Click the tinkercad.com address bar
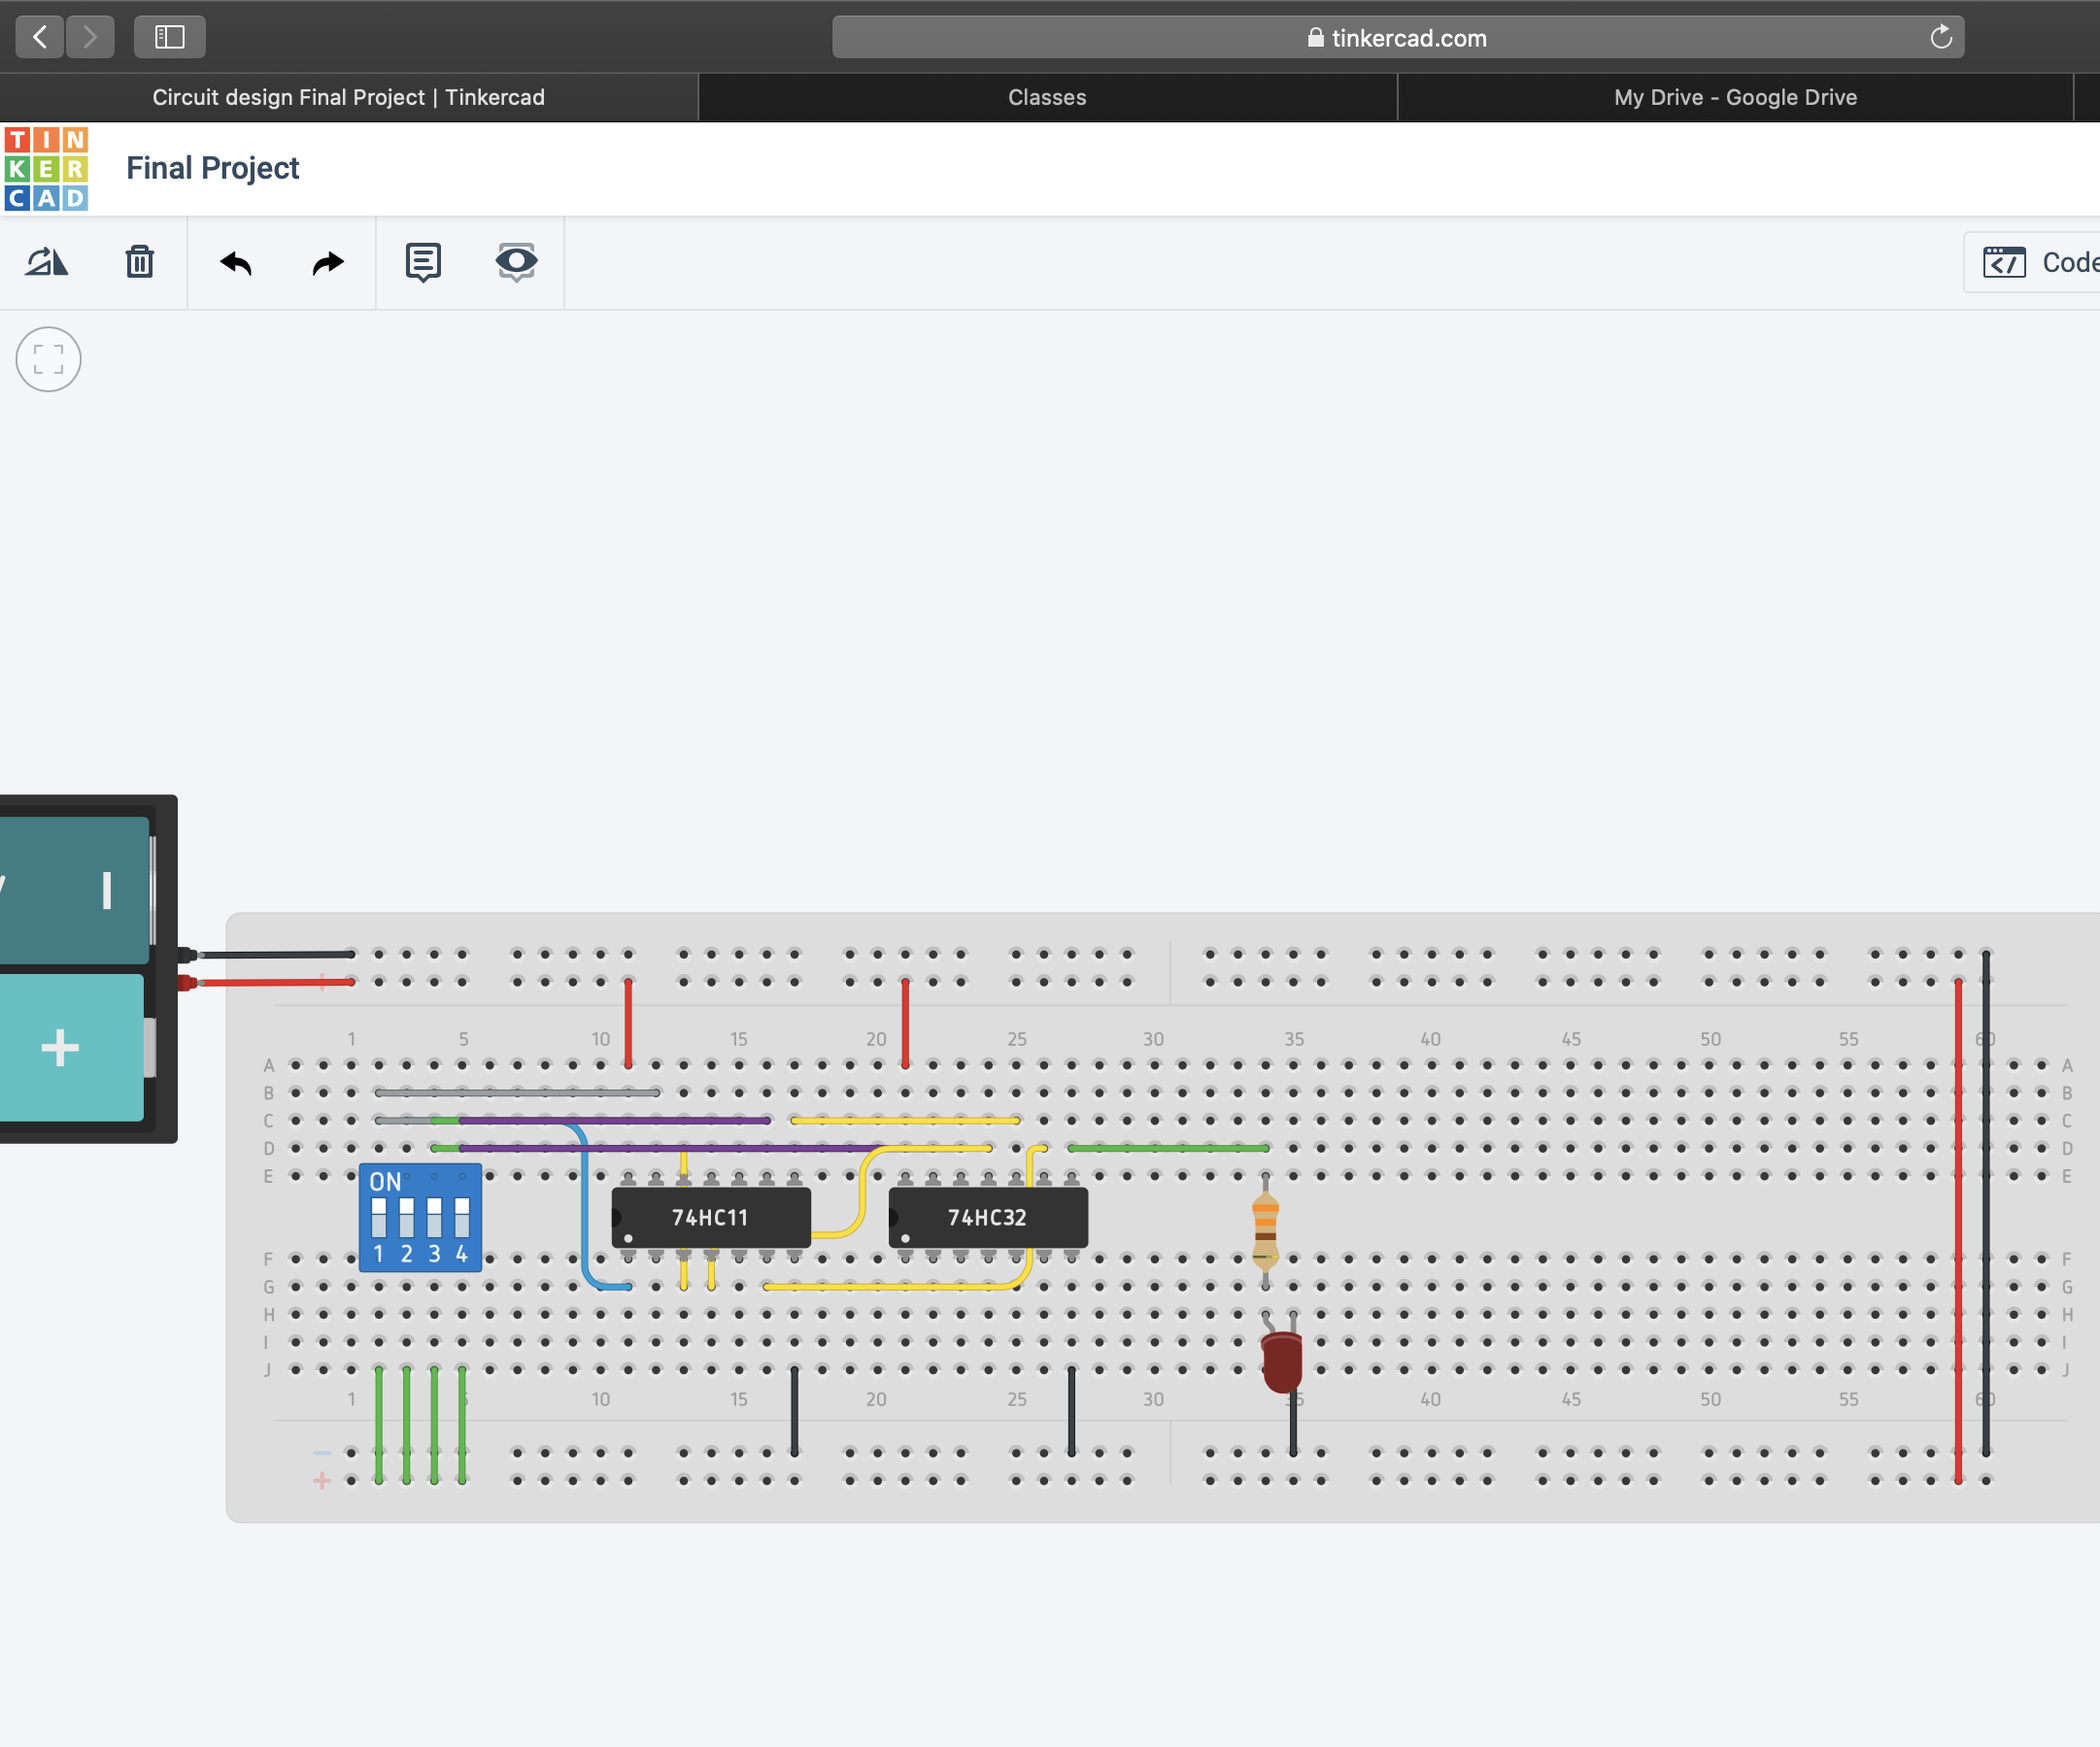This screenshot has height=1747, width=2100. click(x=1396, y=38)
